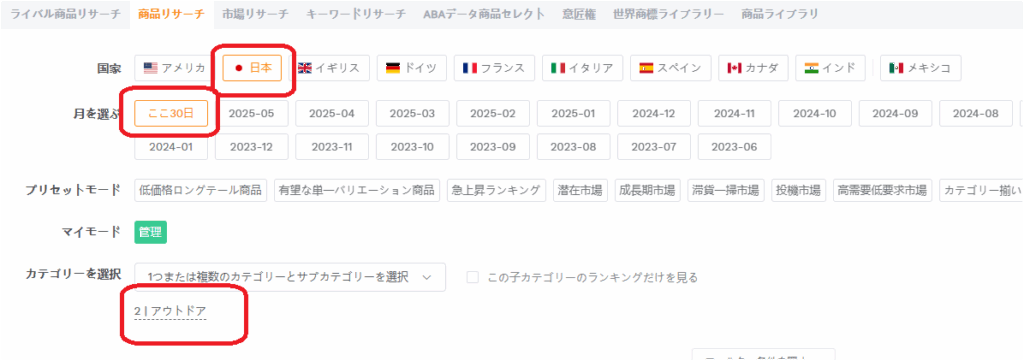Select the 商品リサーチ tab

tap(171, 14)
